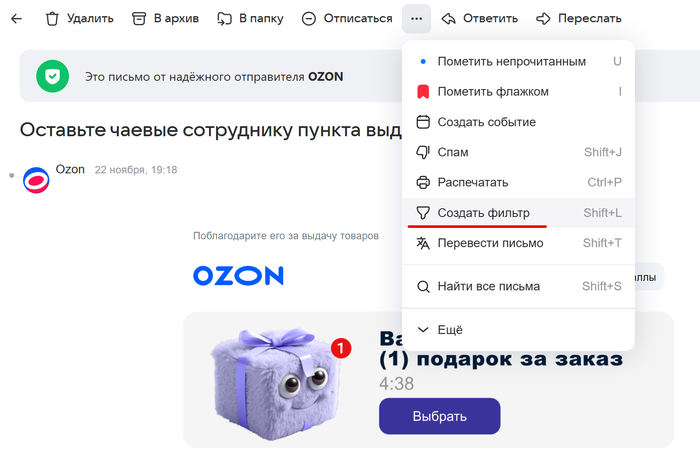Click the Отписаться unsubscribe icon
The image size is (700, 458).
[x=309, y=18]
